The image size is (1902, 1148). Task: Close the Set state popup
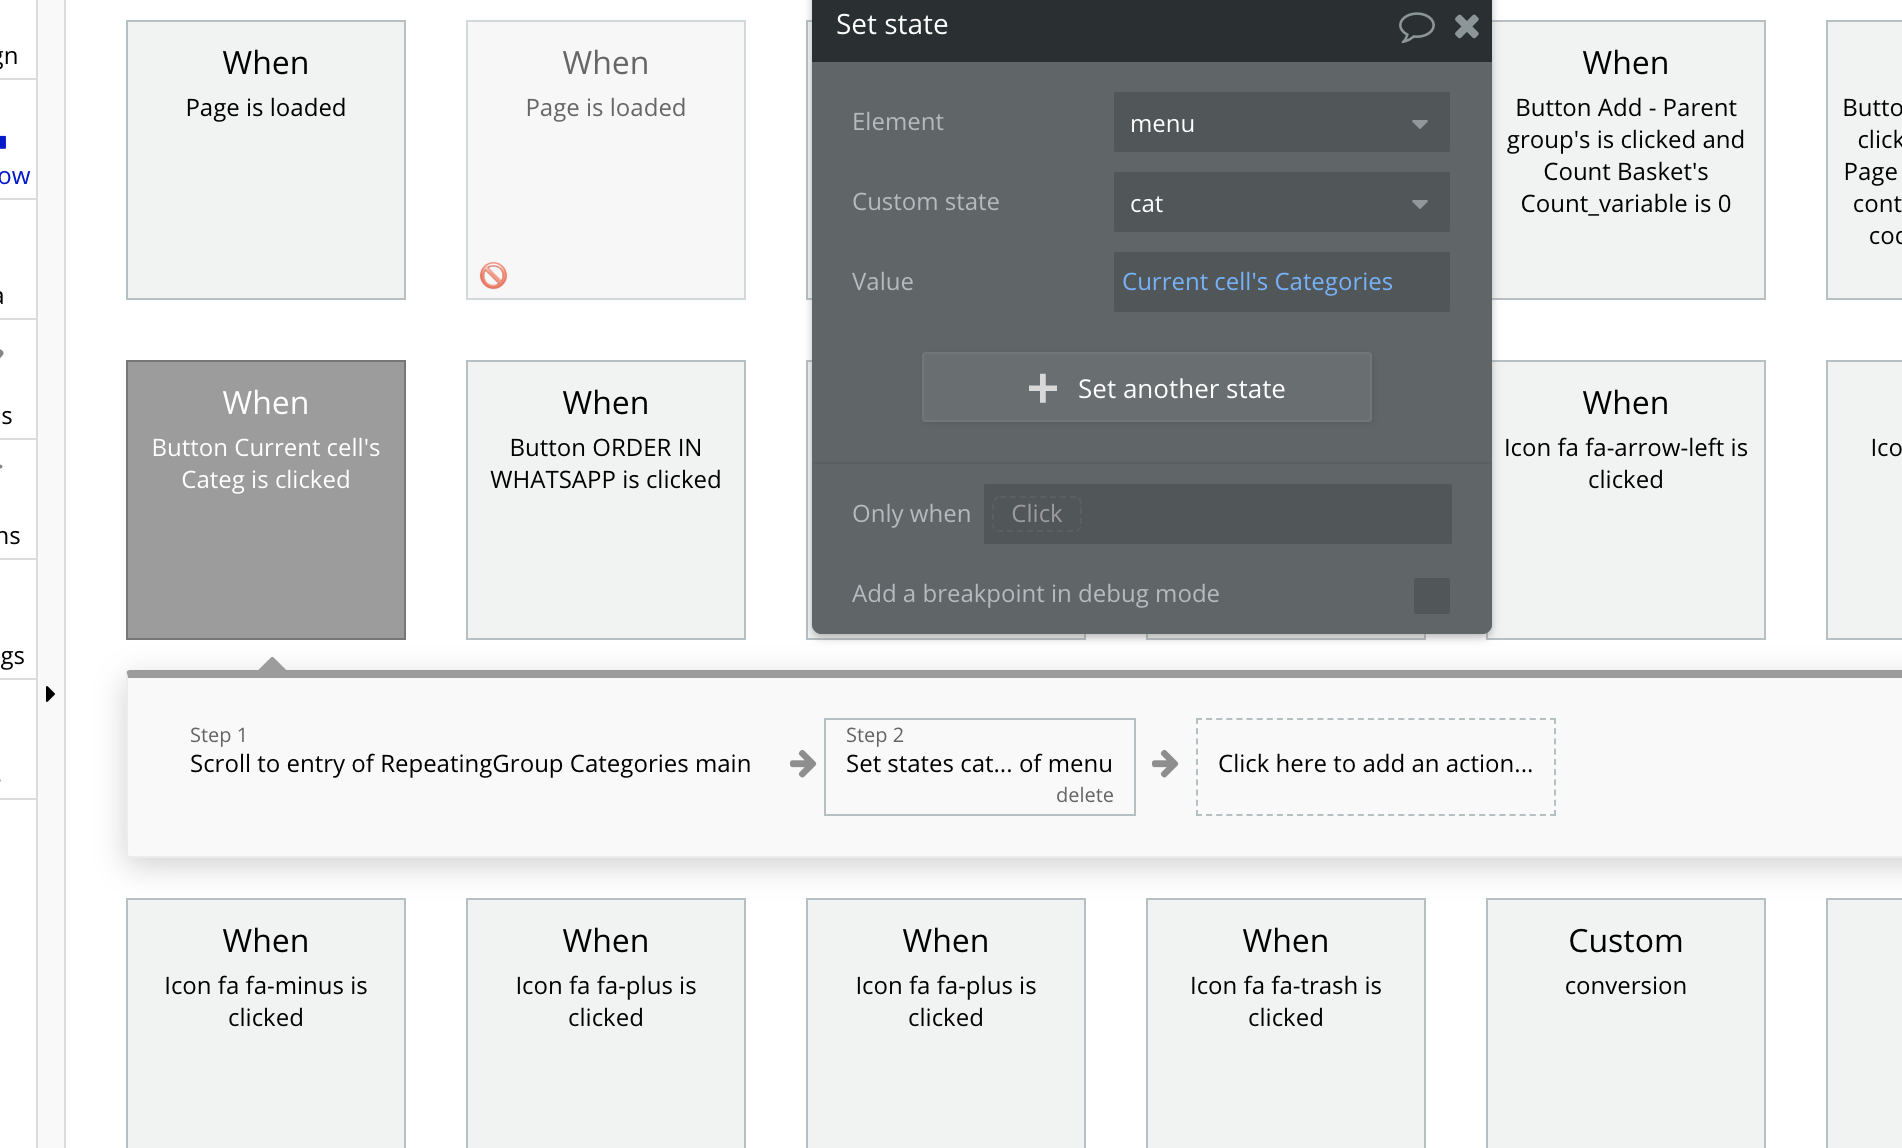point(1466,26)
